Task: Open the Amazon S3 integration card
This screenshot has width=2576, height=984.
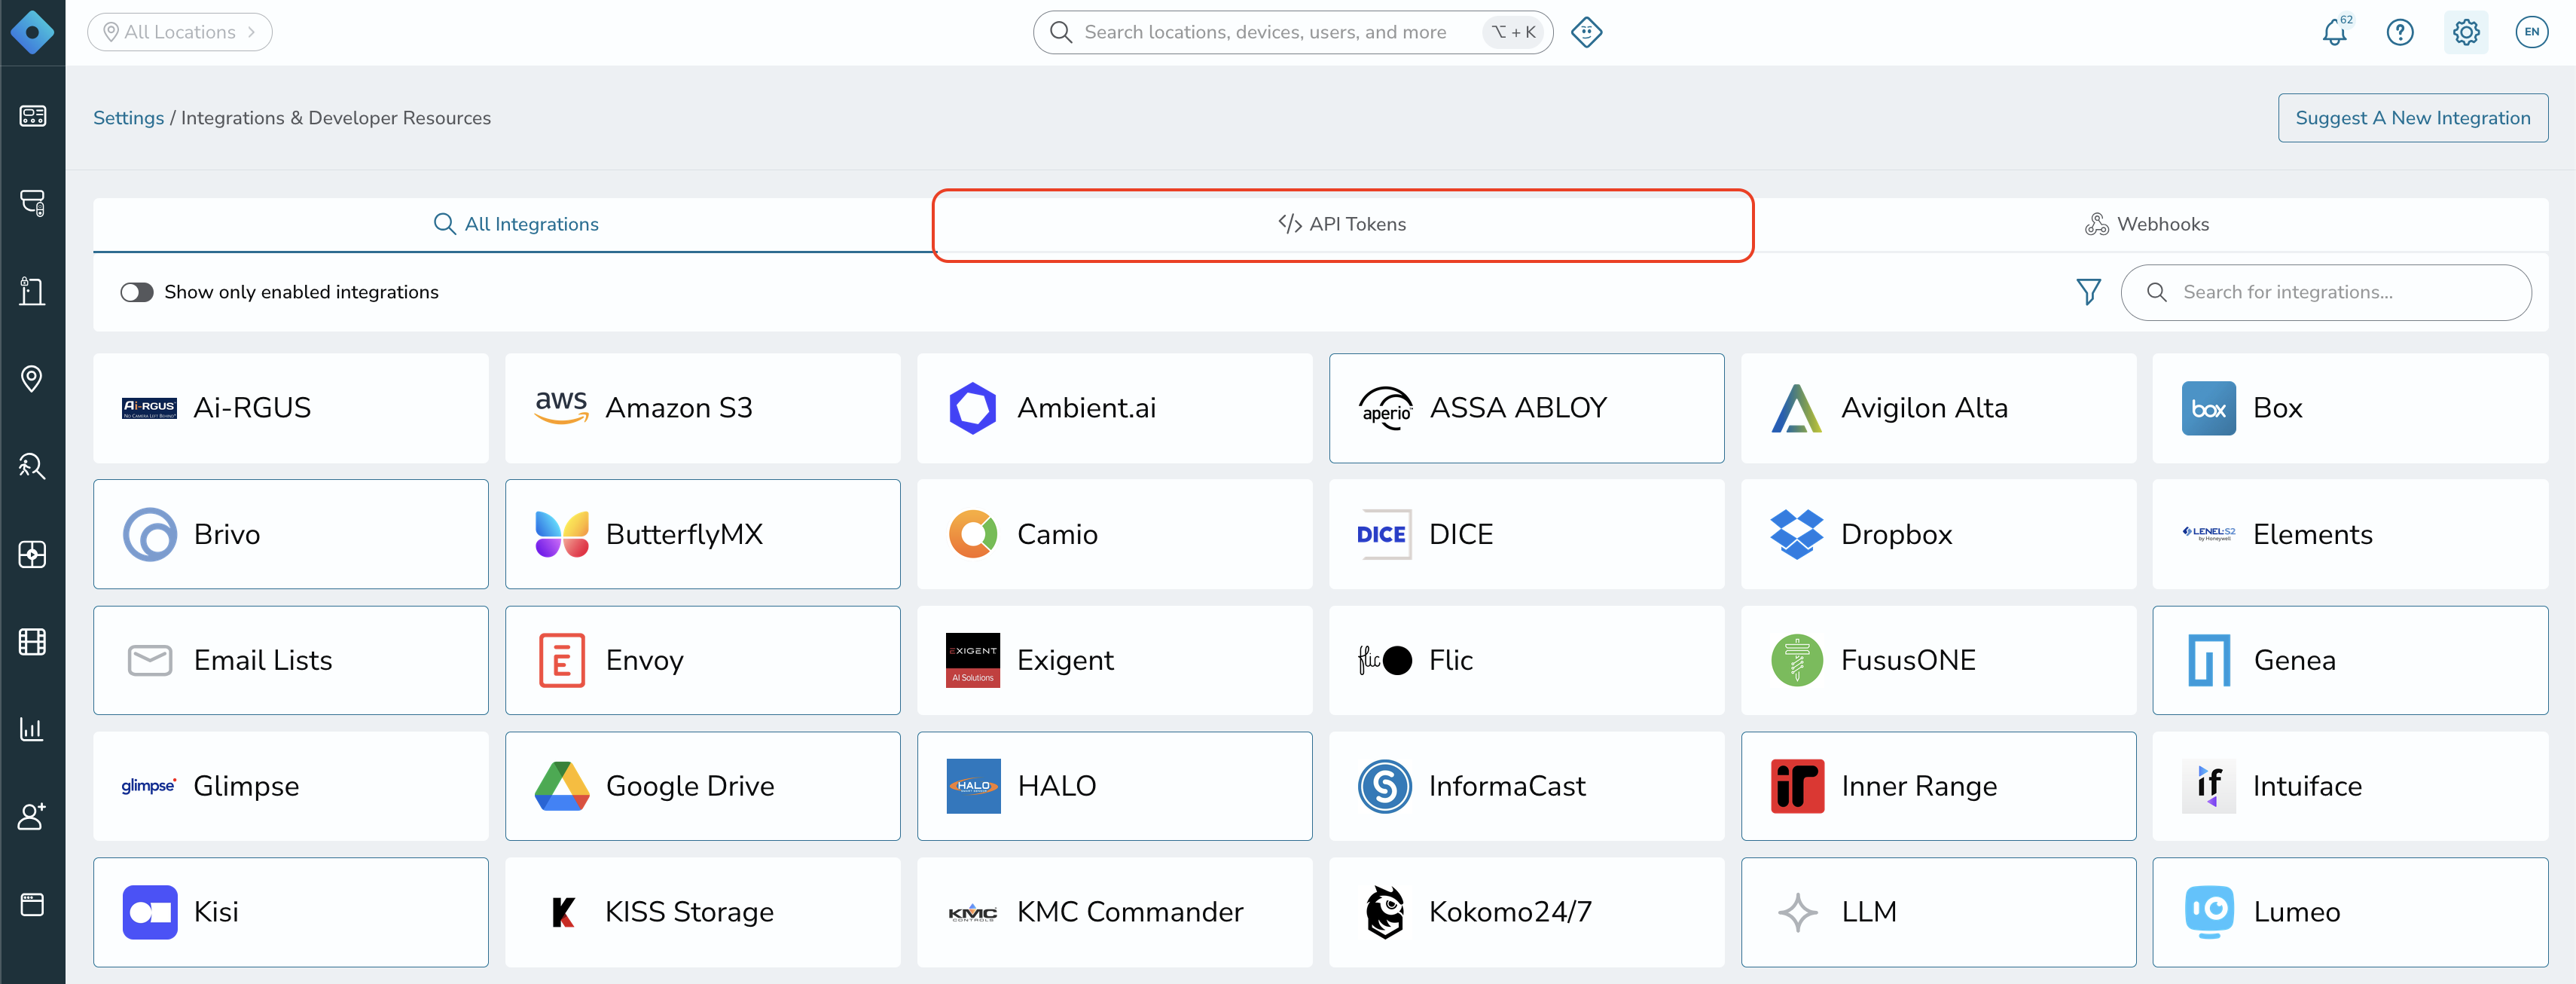Action: [x=703, y=408]
